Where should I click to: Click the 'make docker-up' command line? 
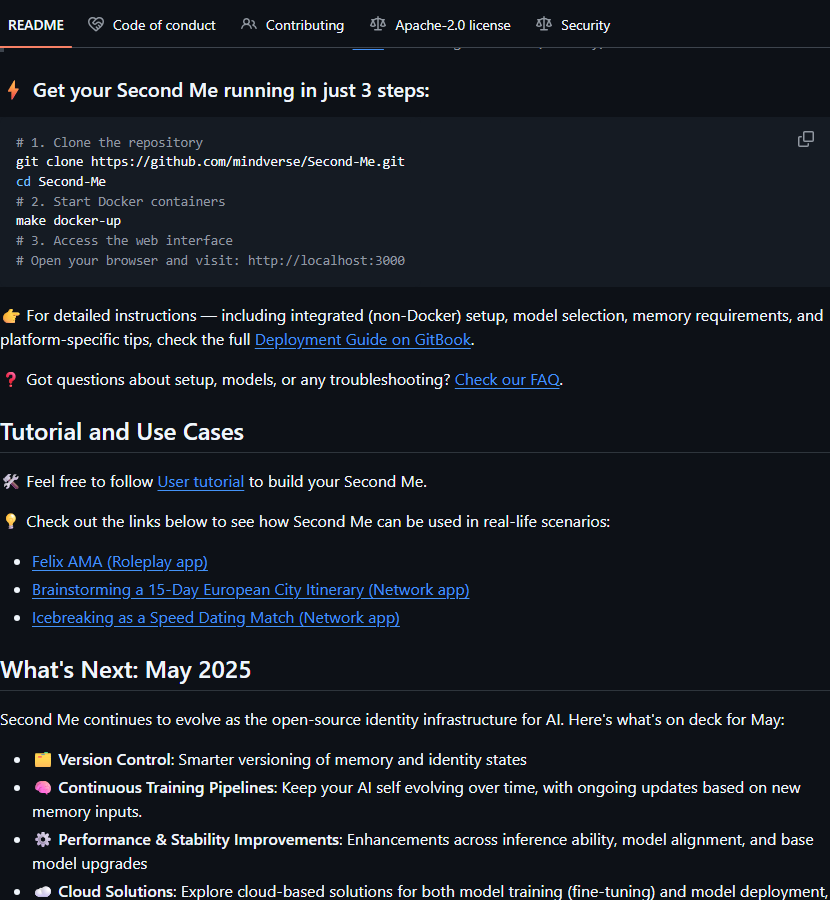click(68, 221)
